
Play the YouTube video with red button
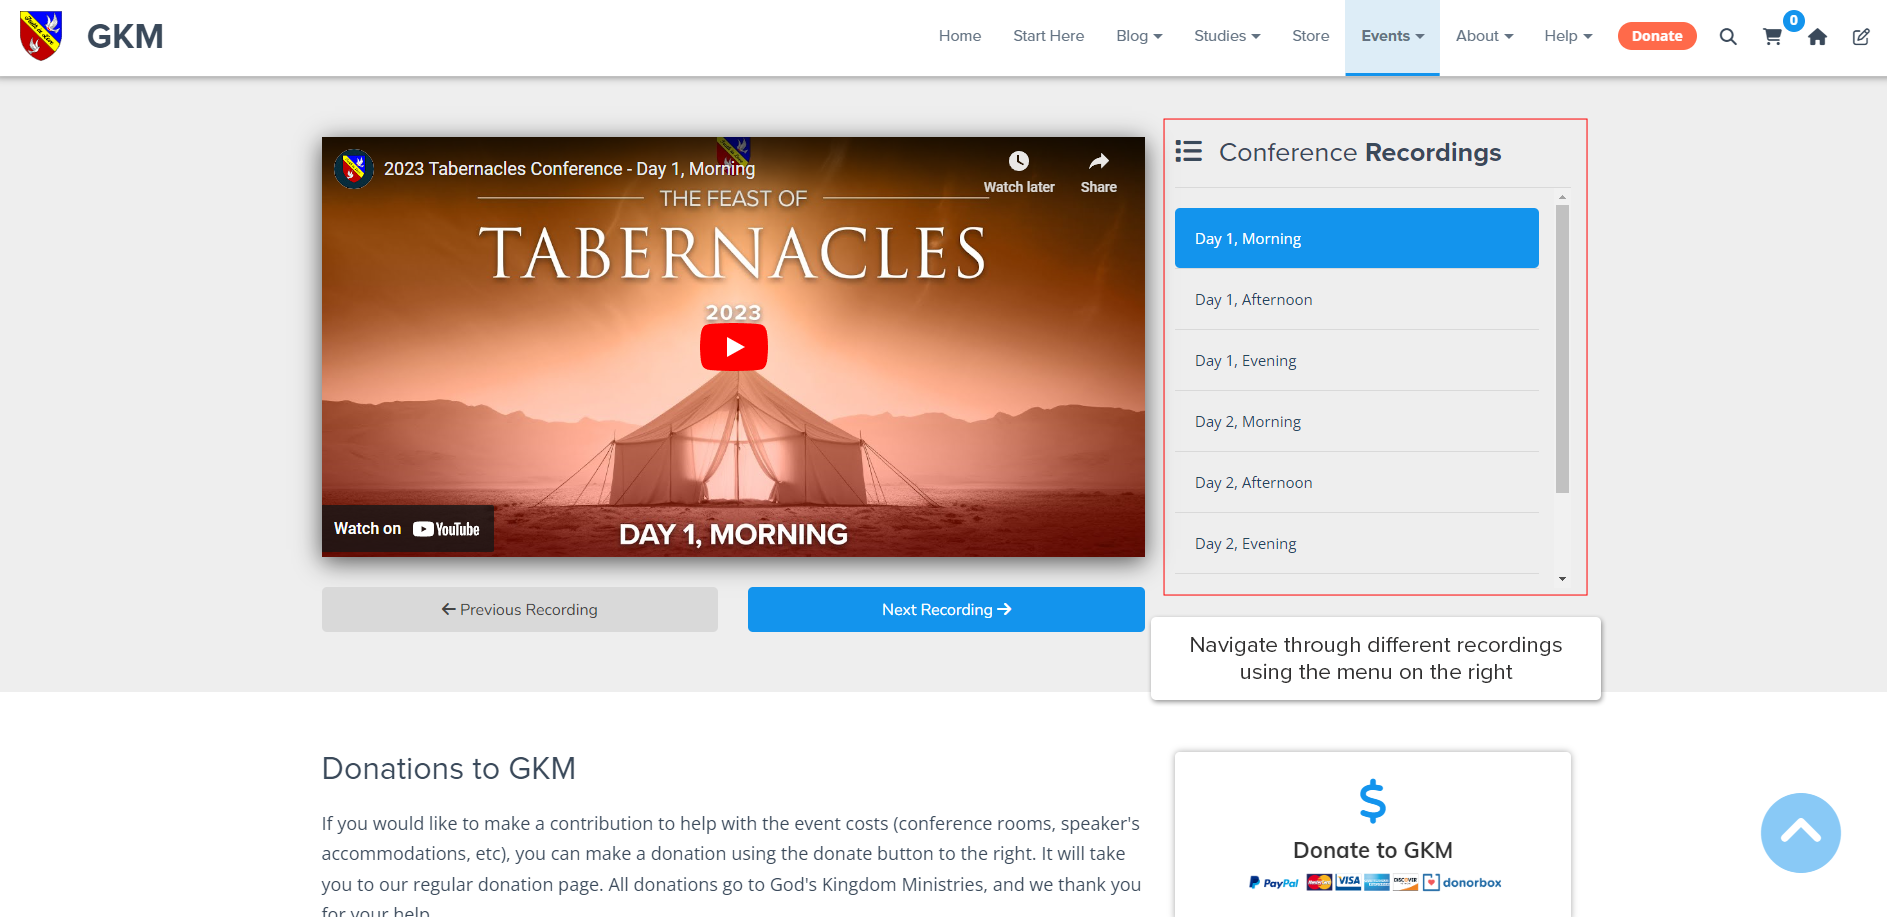(734, 347)
